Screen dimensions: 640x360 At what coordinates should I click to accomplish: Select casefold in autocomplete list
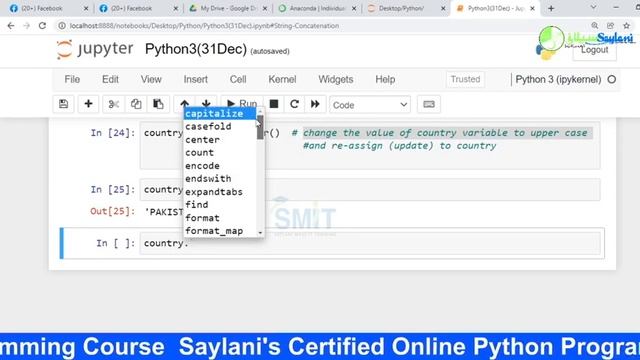[x=220, y=127]
